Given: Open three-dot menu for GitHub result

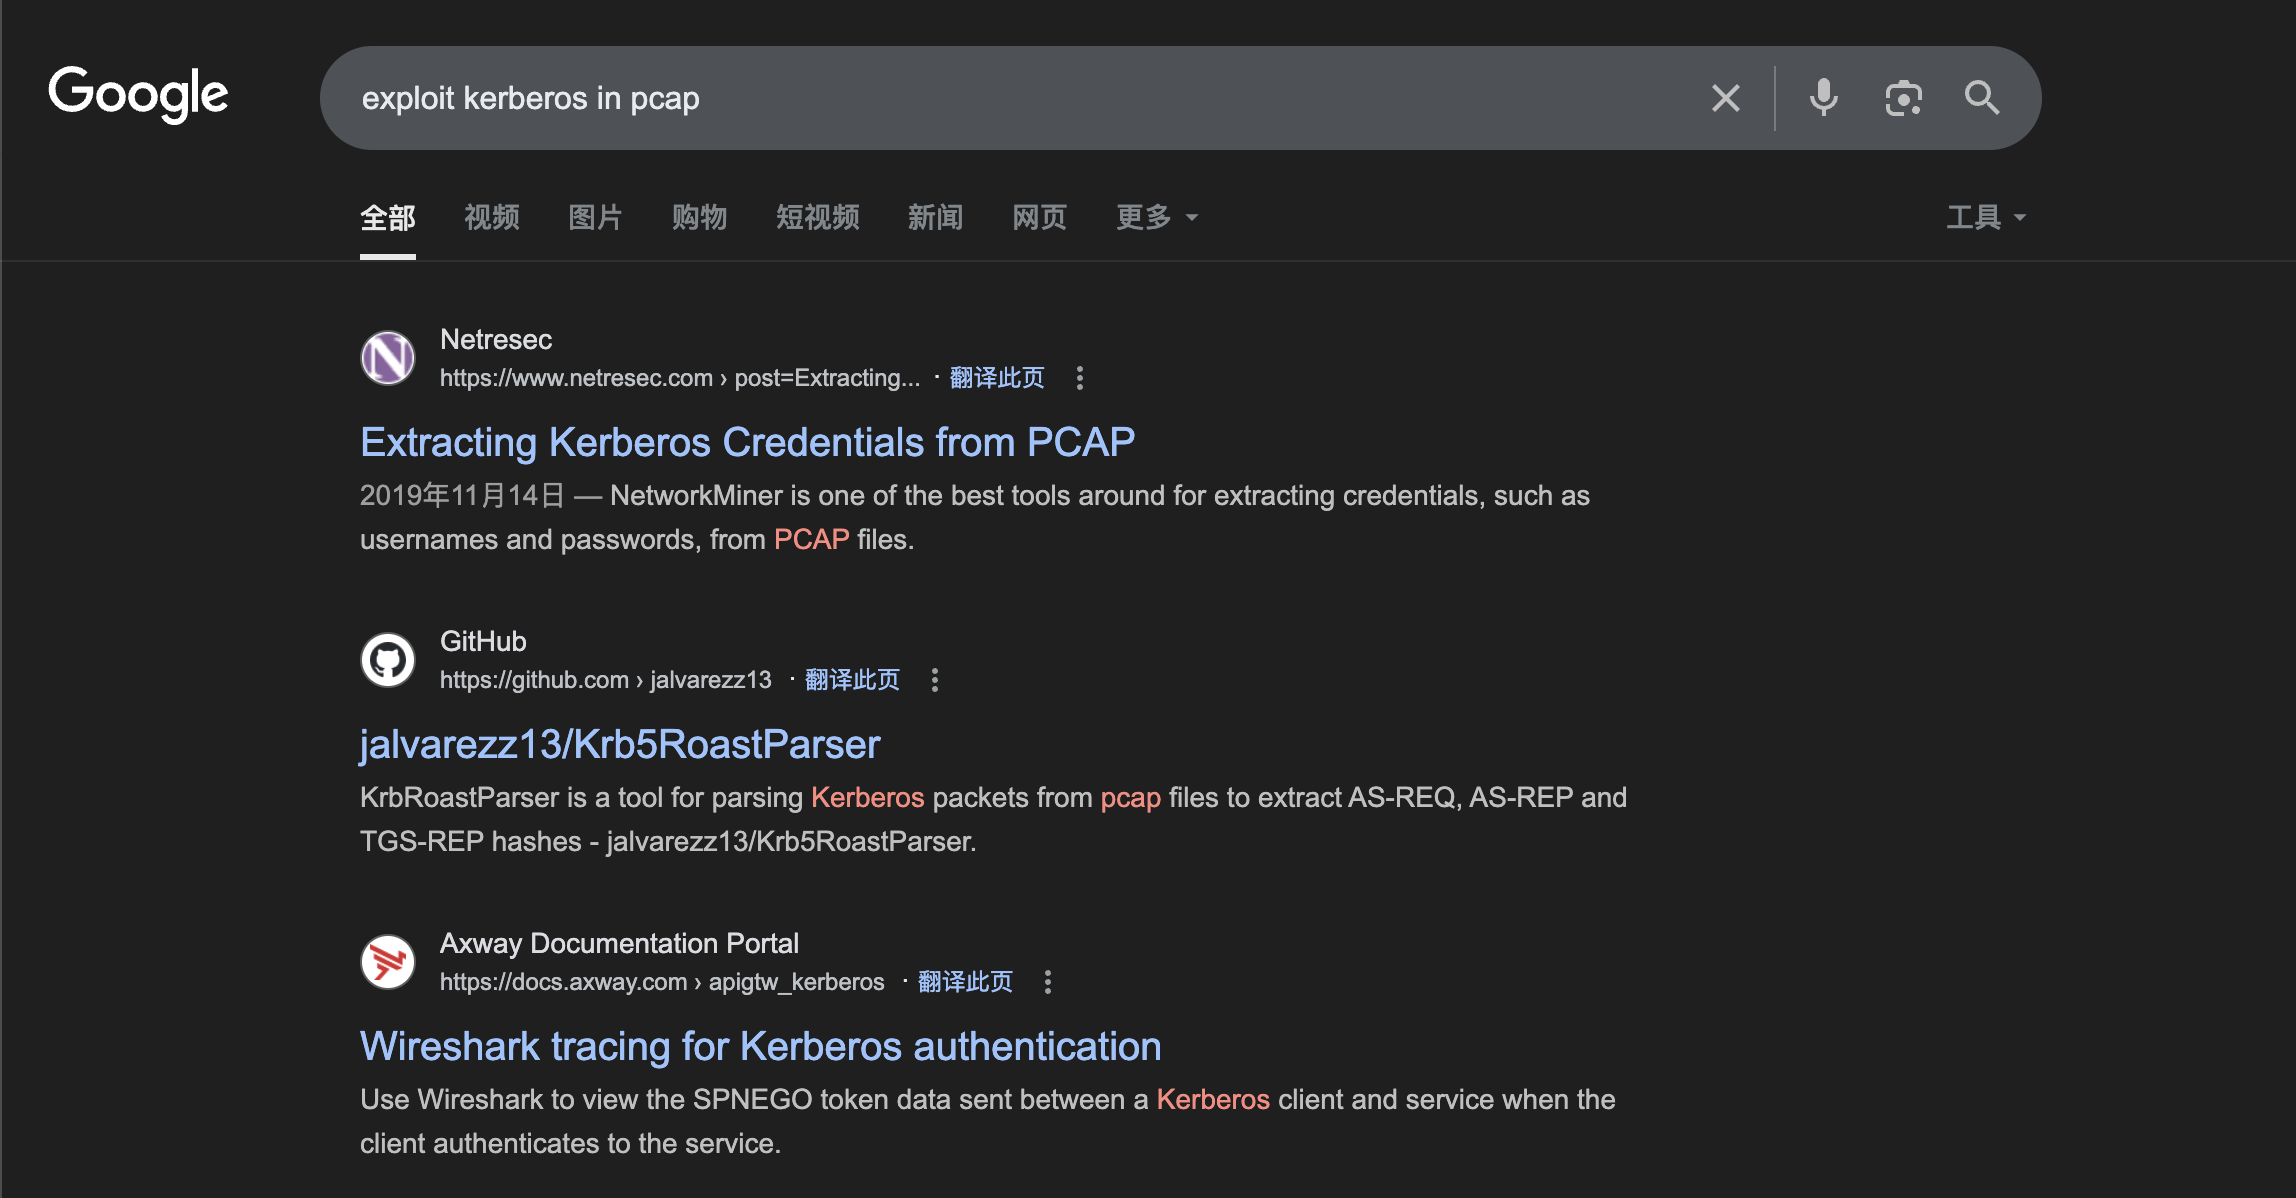Looking at the screenshot, I should 934,680.
